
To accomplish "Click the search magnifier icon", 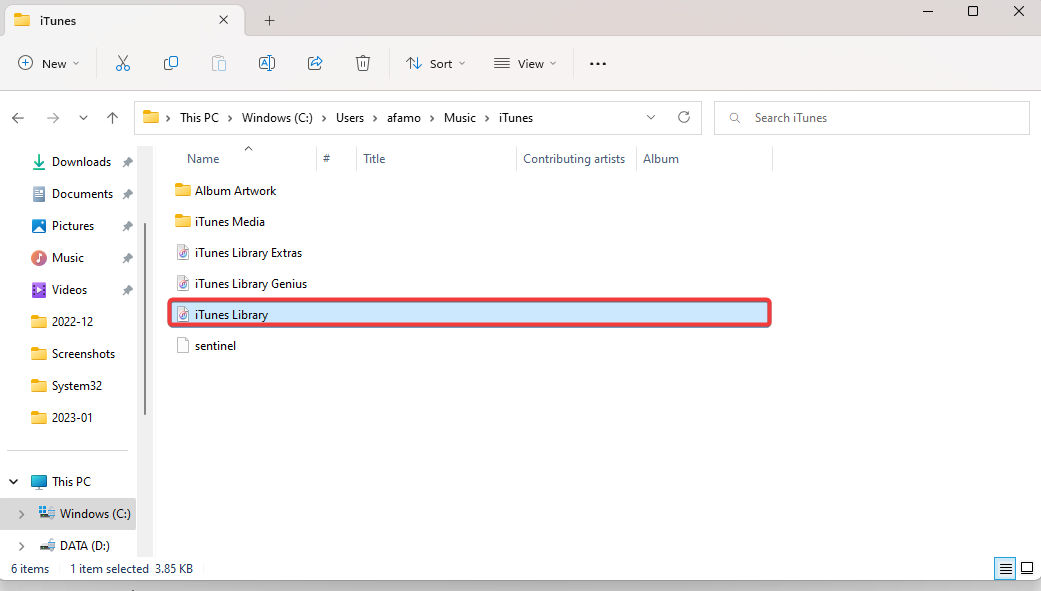I will (734, 118).
